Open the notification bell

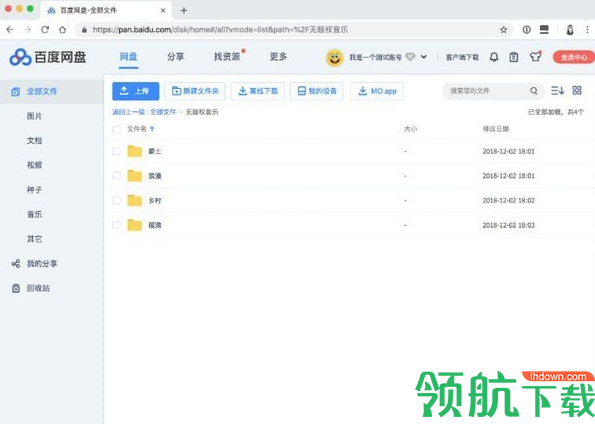coord(494,57)
